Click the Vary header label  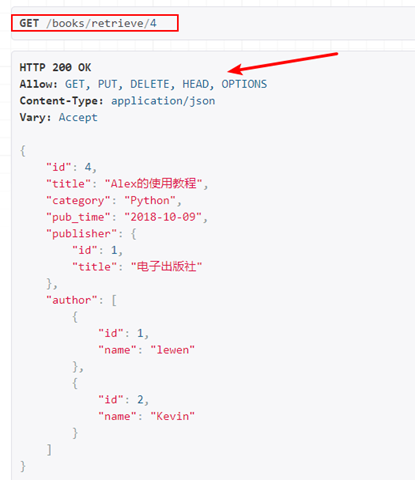coord(35,117)
